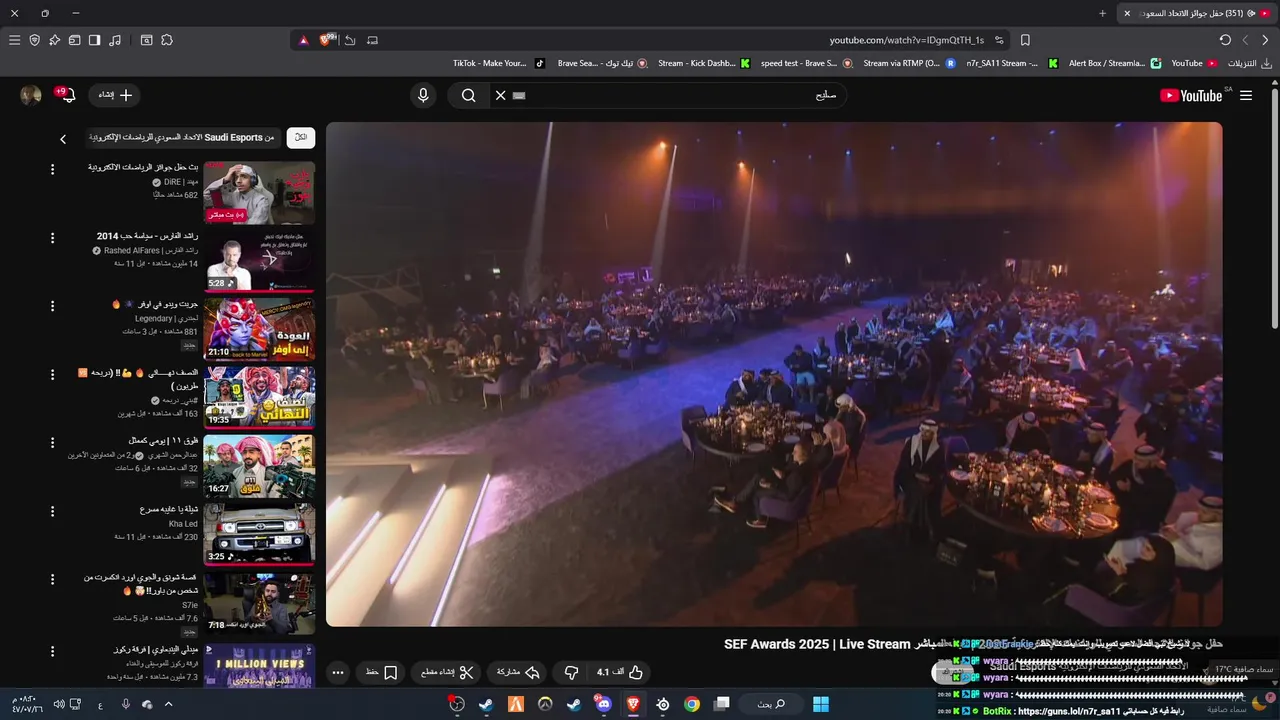Open the YouTube home logo

coord(1191,95)
